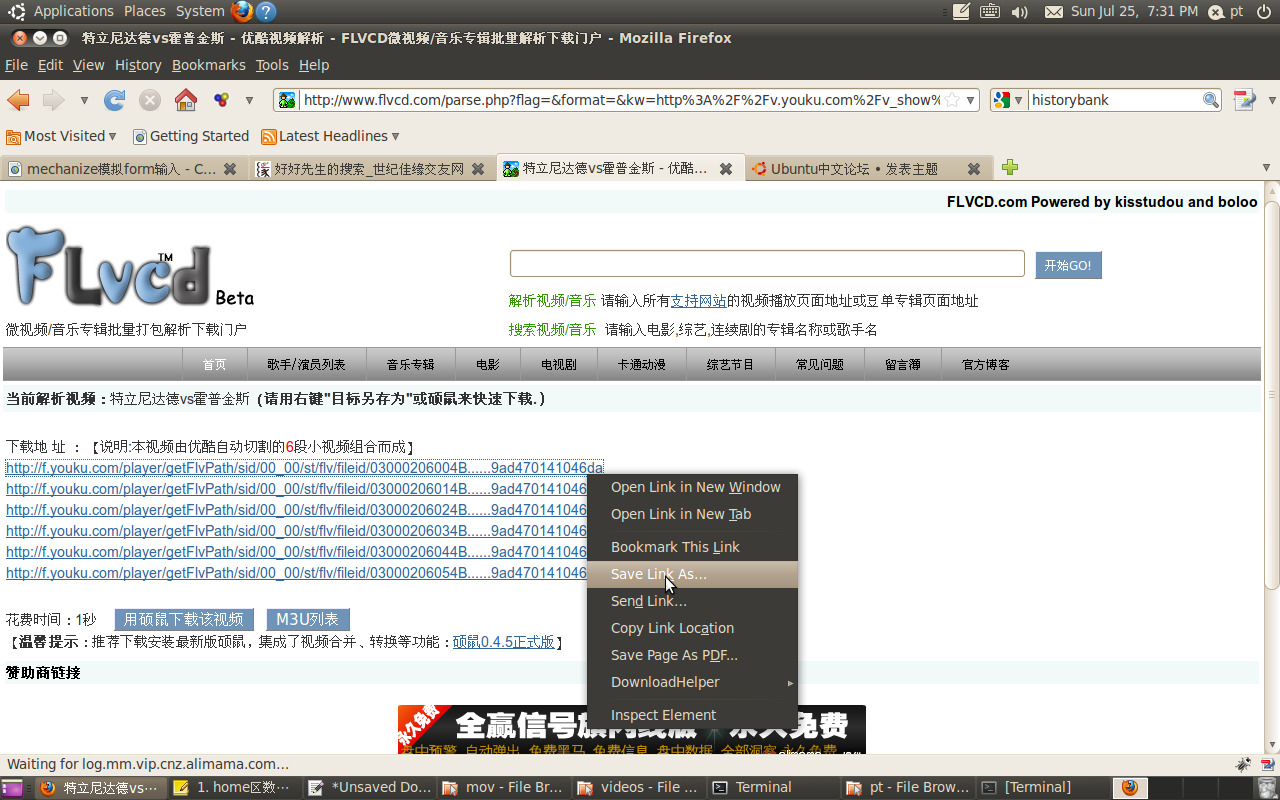Image resolution: width=1280 pixels, height=800 pixels.
Task: Click the site favicon in the URL bar
Action: [x=287, y=100]
